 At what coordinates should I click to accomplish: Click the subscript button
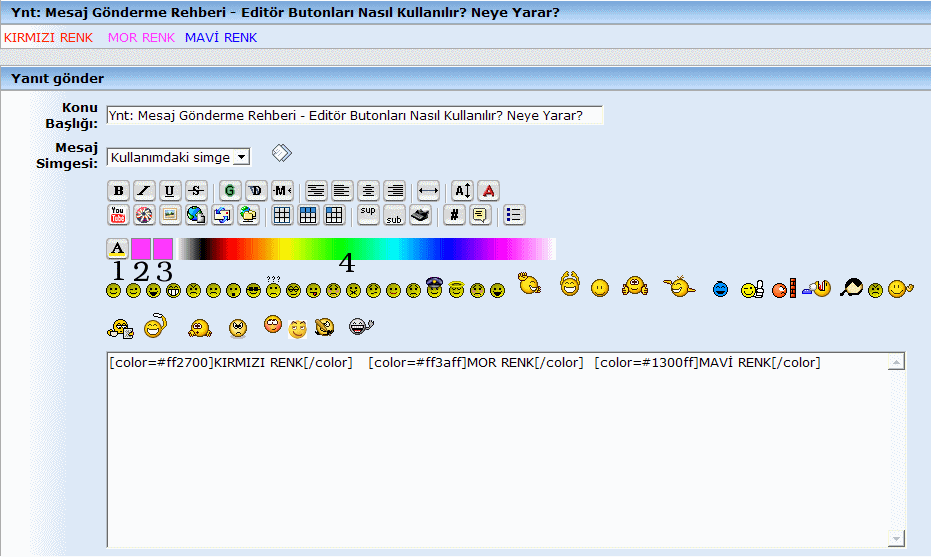394,215
